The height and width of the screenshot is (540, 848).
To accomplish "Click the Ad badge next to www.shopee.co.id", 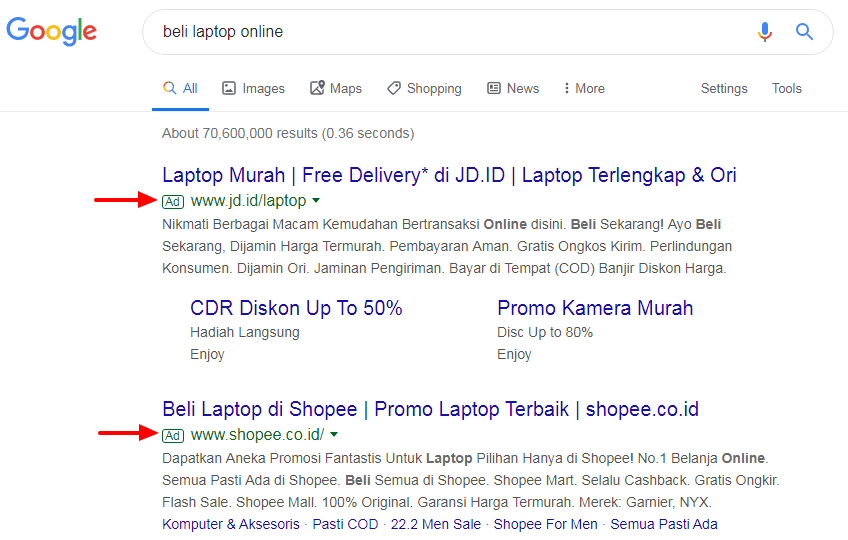I will coord(173,435).
